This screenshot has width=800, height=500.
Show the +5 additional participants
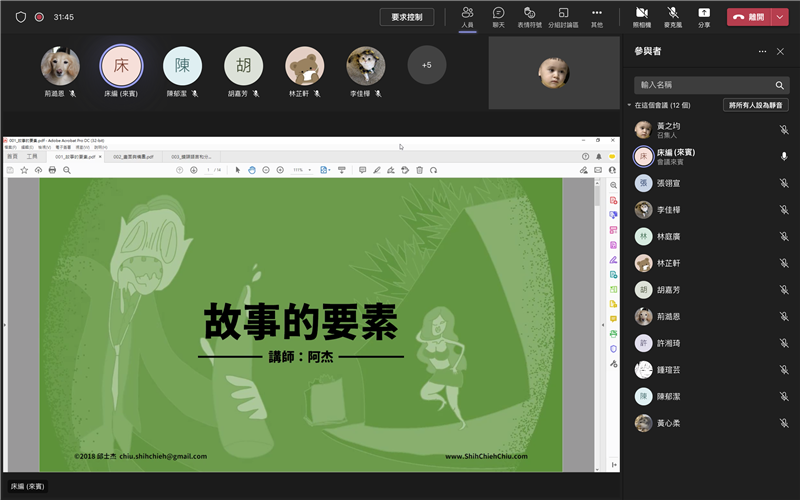pyautogui.click(x=427, y=65)
